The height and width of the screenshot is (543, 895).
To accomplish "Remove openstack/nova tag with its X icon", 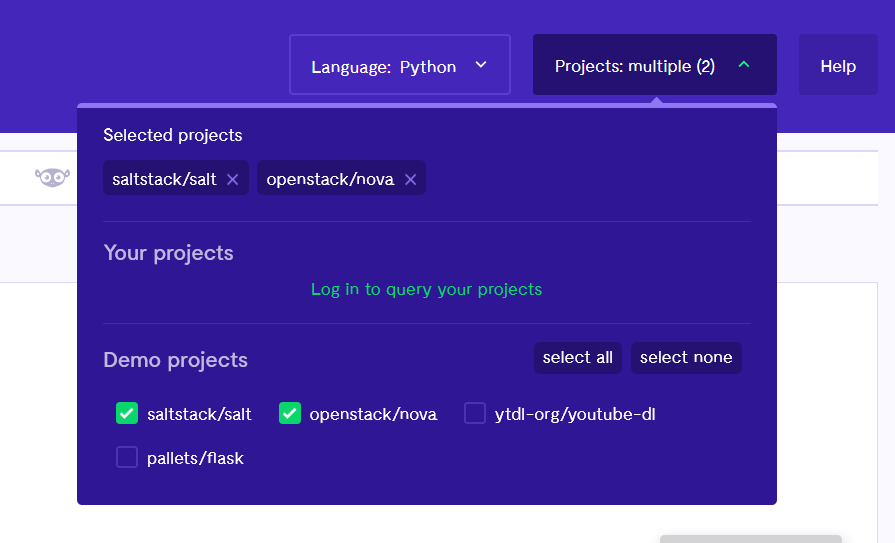I will click(410, 180).
